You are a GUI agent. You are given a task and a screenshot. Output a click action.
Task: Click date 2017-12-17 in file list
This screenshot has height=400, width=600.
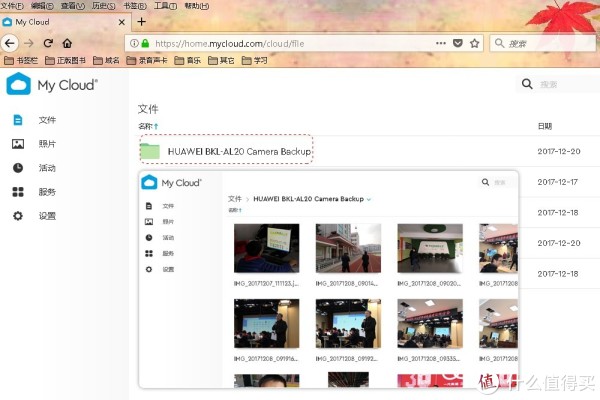tap(559, 182)
